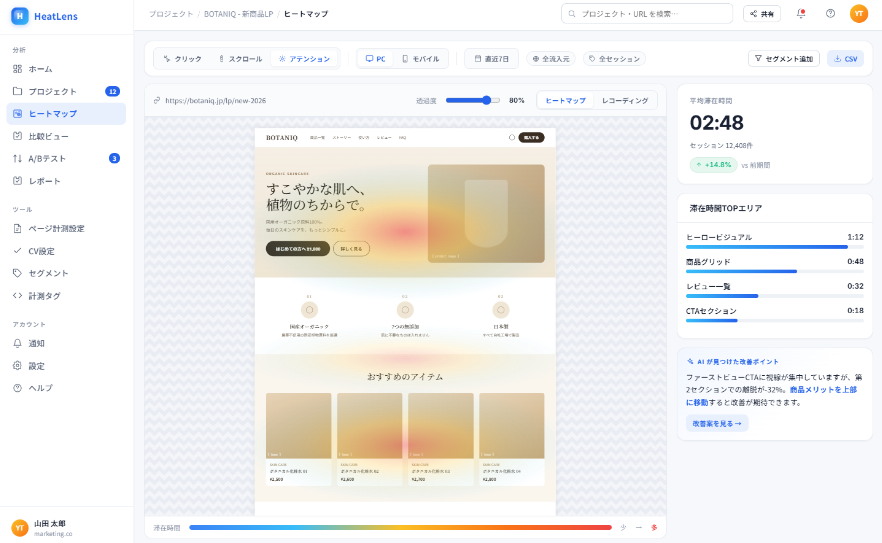Open the 全セッション session filter

[x=614, y=59]
